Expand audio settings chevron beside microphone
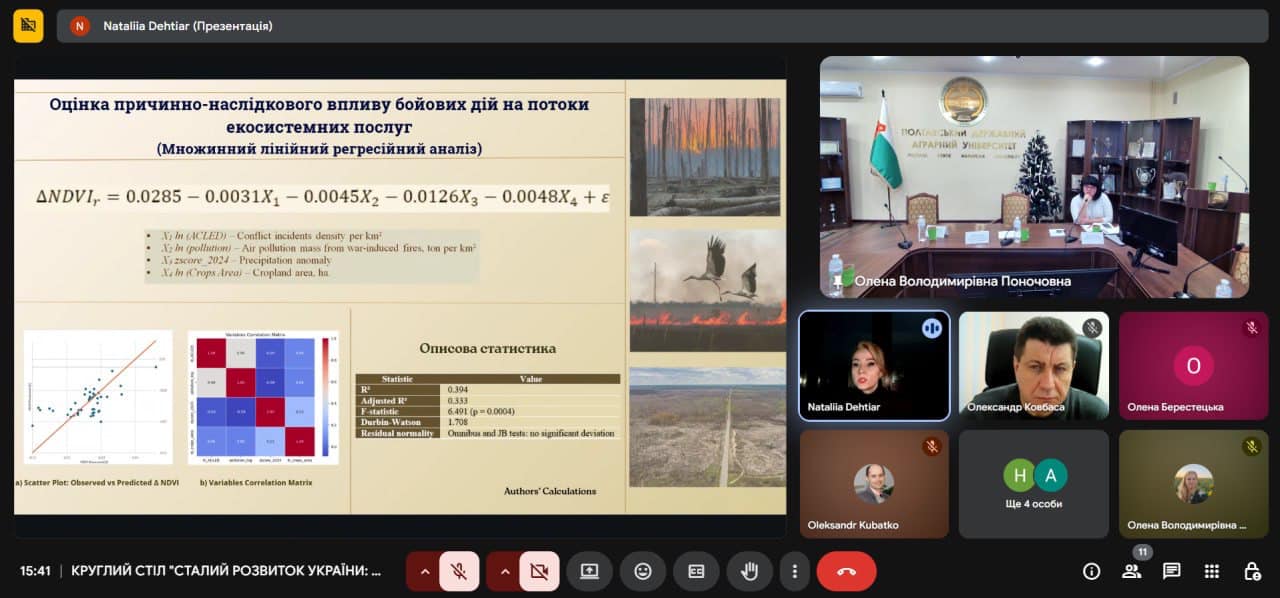Image resolution: width=1280 pixels, height=598 pixels. [425, 571]
